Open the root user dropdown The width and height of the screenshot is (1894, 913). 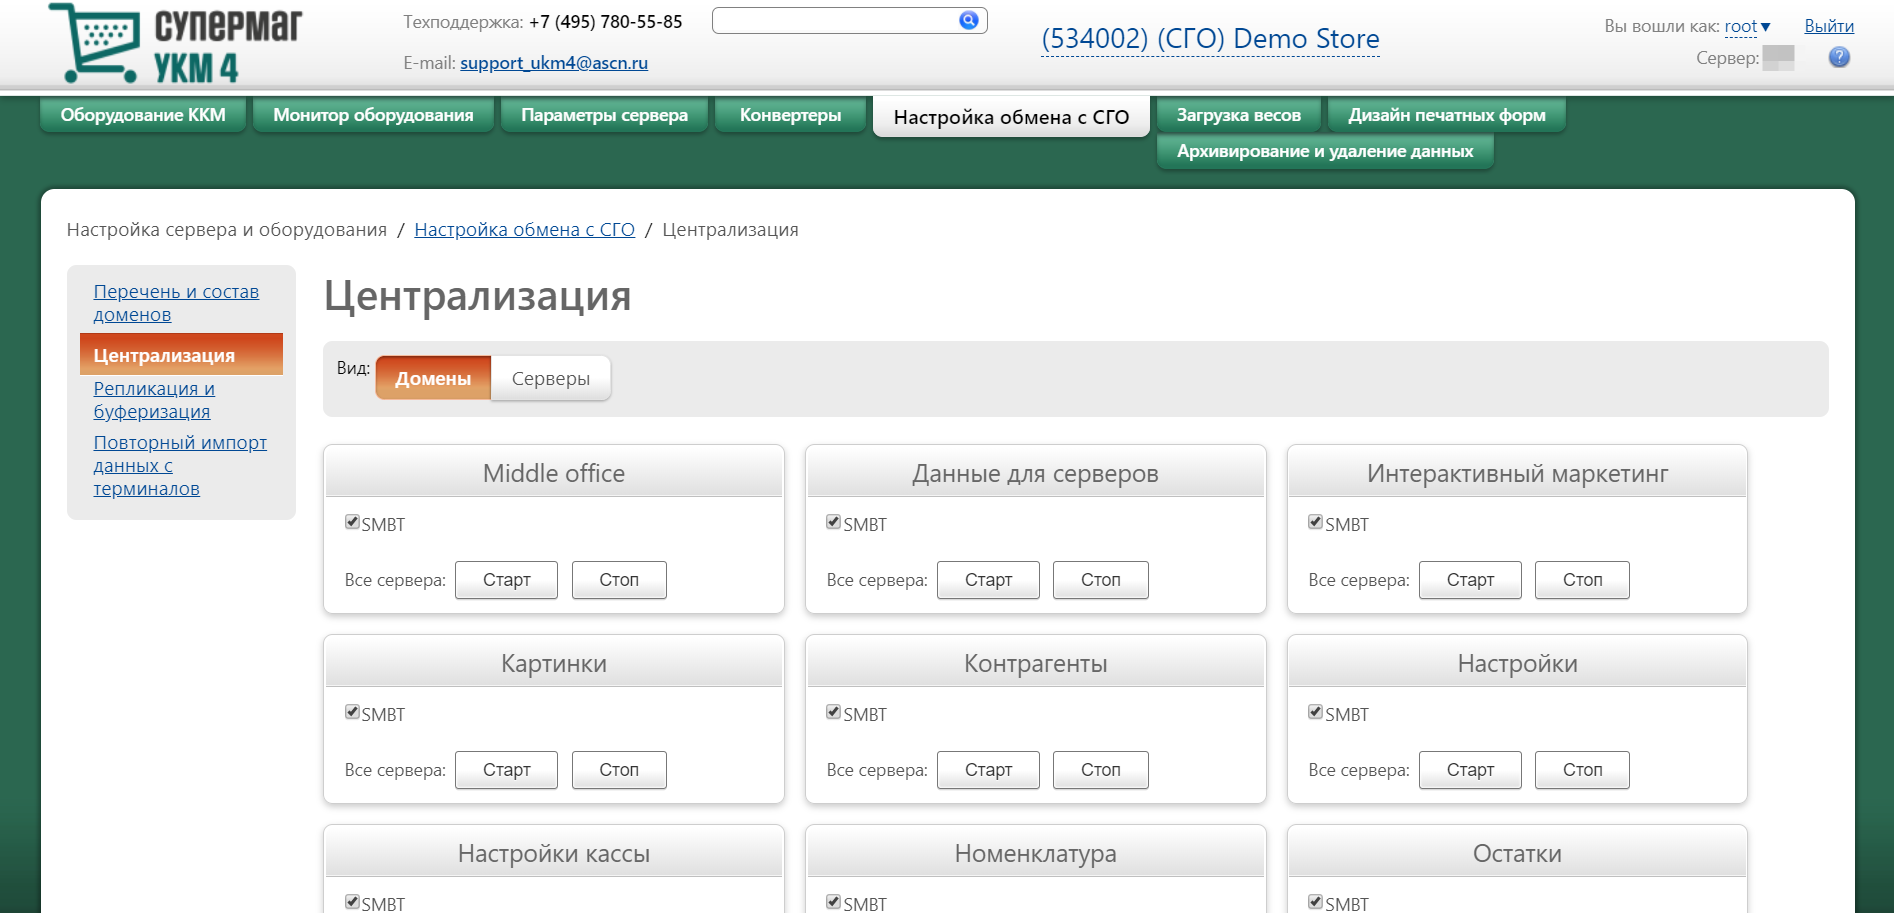pyautogui.click(x=1747, y=26)
